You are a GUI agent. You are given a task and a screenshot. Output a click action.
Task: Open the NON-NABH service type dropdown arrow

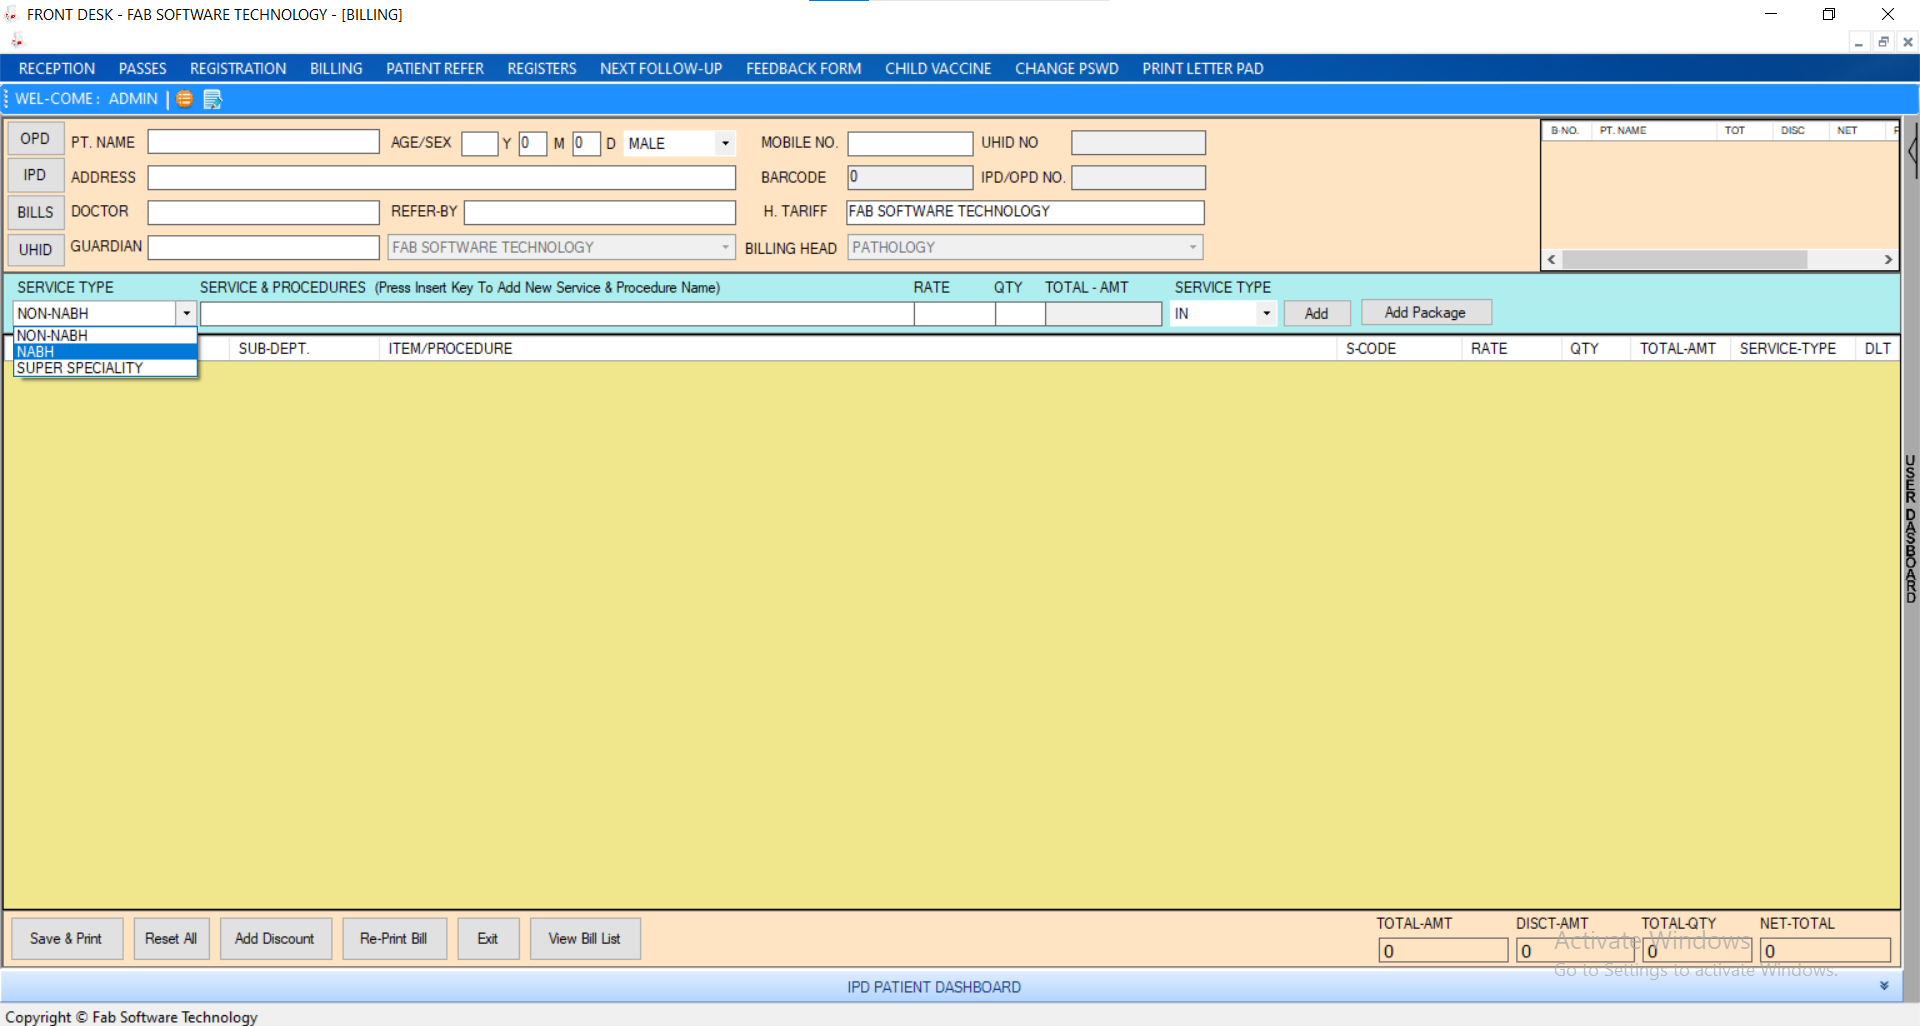point(186,313)
